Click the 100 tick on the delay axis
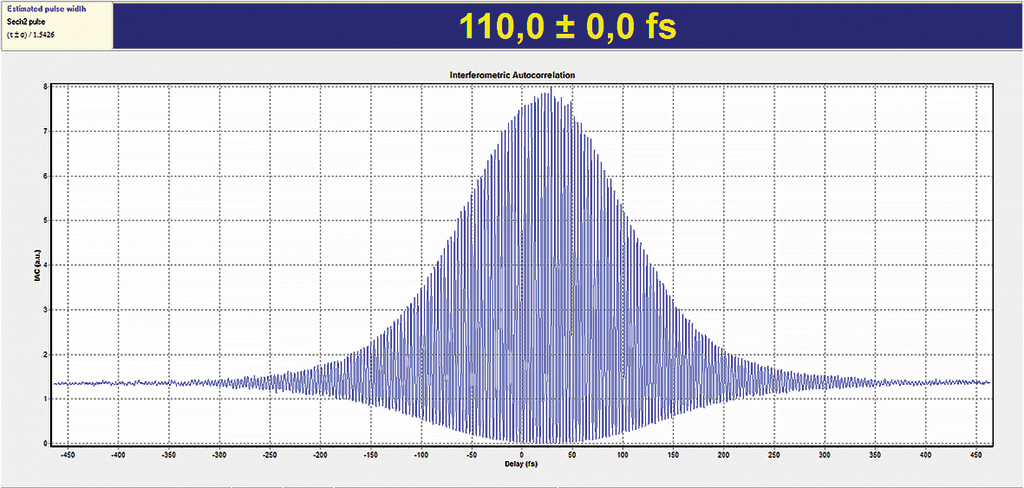This screenshot has height=488, width=1024. (622, 454)
